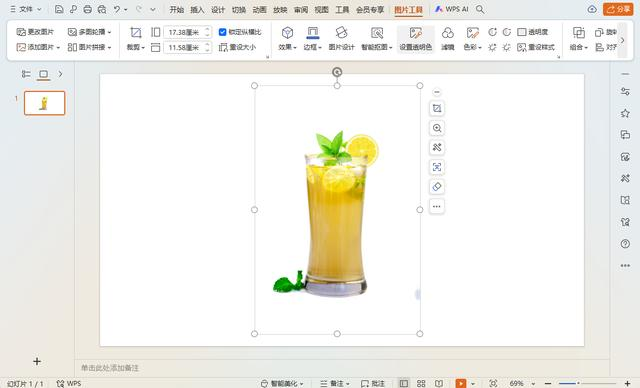Click the 重设大小 (reset size) button

click(238, 47)
